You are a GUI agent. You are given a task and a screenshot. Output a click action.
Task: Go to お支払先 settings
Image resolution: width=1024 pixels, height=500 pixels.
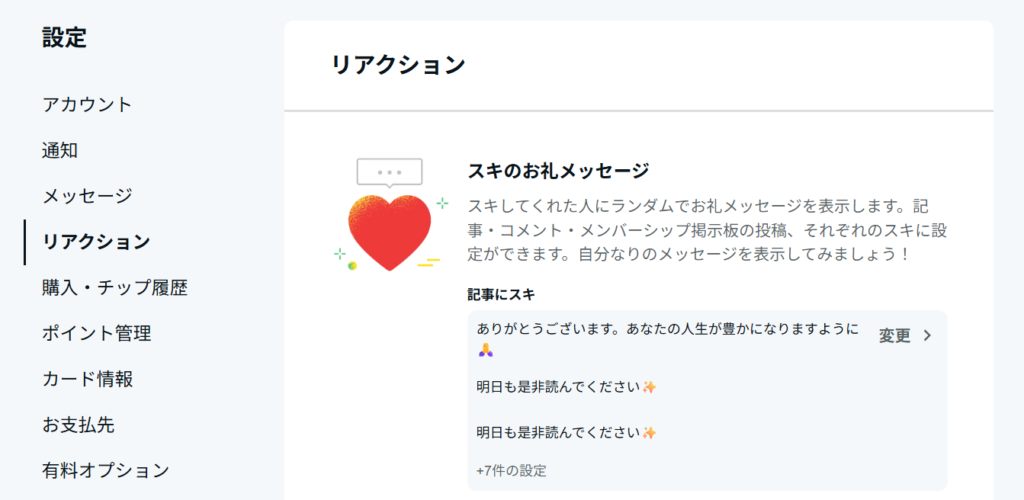[x=78, y=424]
